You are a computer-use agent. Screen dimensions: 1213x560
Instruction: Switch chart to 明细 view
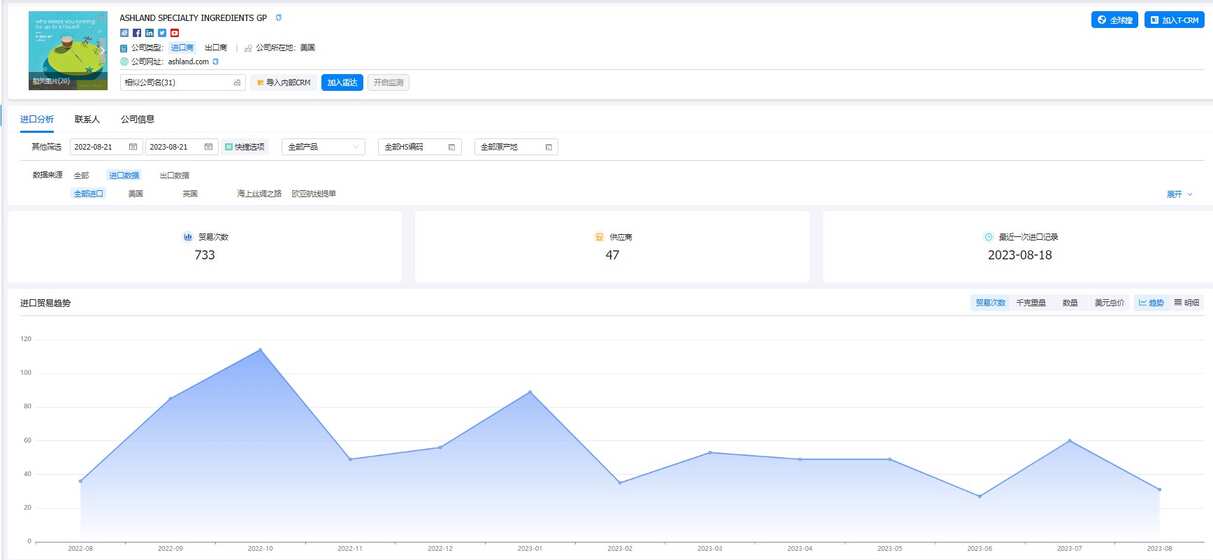1187,303
